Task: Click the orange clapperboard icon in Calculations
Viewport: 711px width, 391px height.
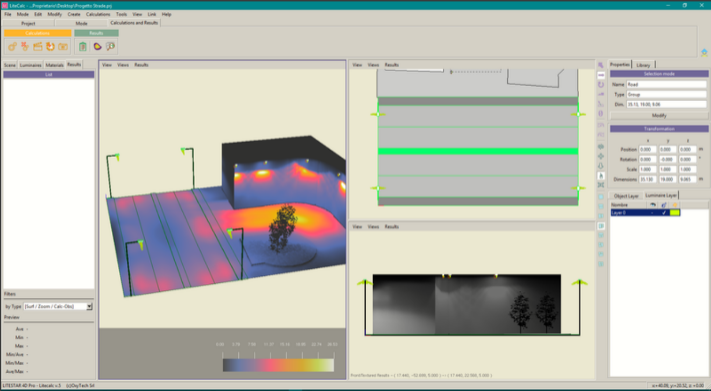Action: click(38, 46)
